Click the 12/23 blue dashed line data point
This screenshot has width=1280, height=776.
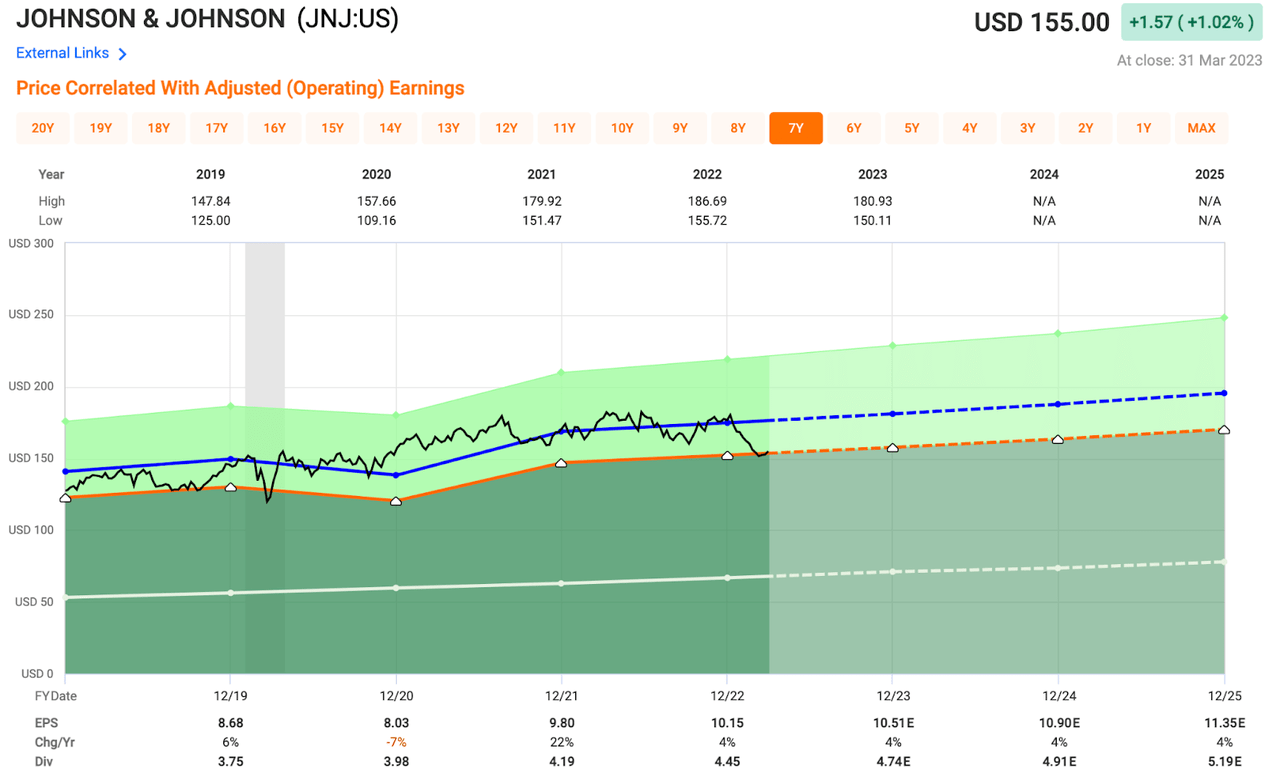point(893,413)
